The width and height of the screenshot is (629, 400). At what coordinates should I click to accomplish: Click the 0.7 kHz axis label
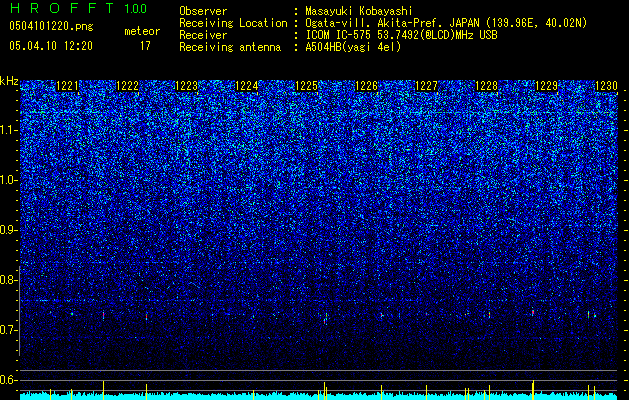9,330
